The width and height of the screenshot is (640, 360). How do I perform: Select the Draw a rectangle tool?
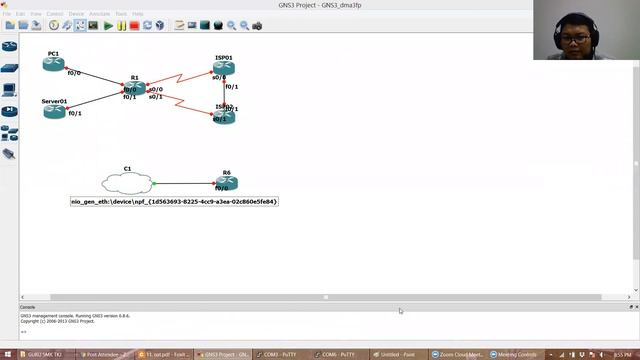coord(205,26)
